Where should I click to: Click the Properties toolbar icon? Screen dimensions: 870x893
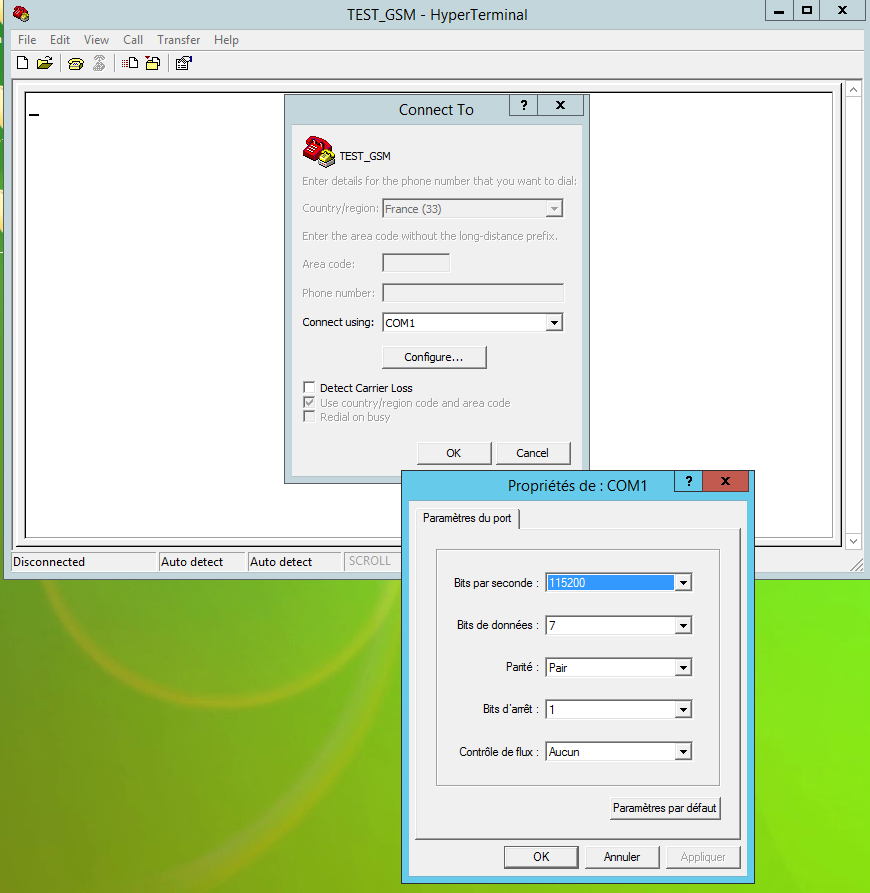(183, 63)
